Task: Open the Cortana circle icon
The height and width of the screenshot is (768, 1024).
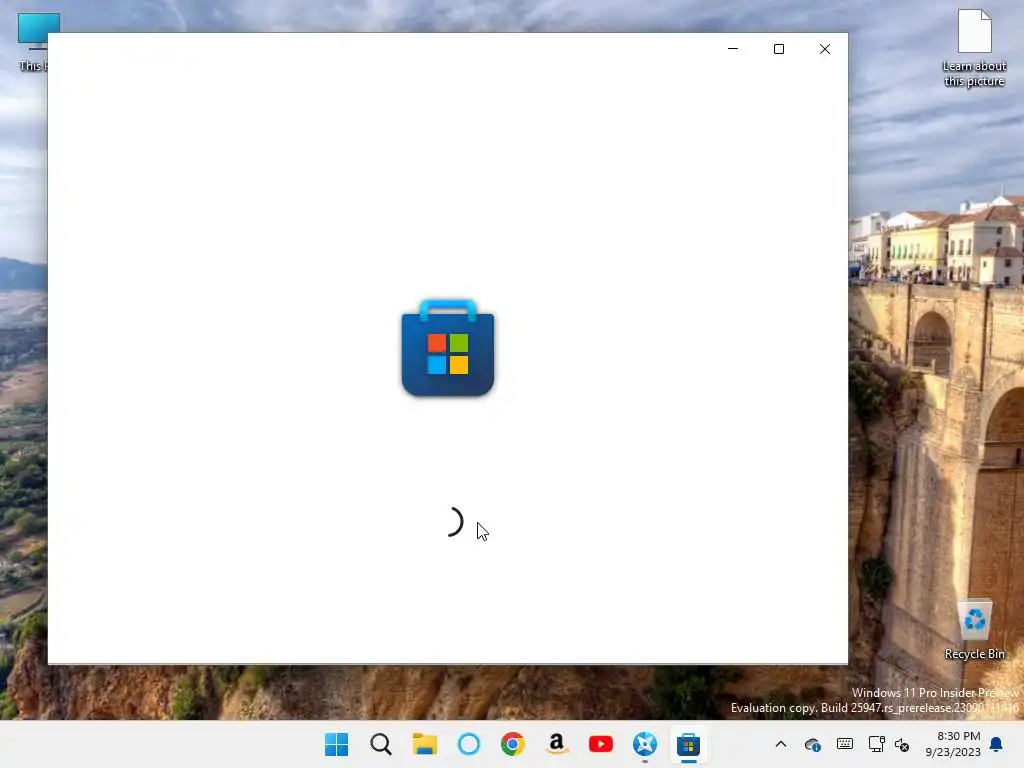Action: [469, 744]
